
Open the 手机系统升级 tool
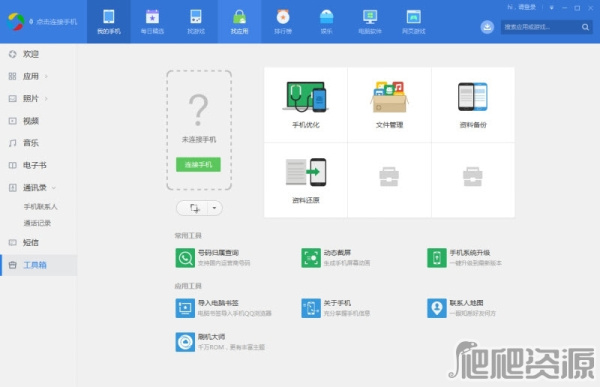[x=464, y=258]
